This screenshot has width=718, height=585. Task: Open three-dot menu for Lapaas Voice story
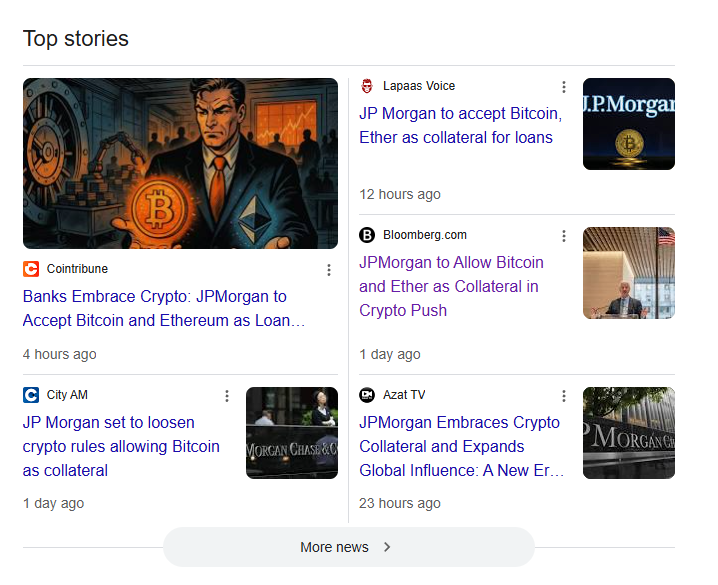[x=564, y=87]
